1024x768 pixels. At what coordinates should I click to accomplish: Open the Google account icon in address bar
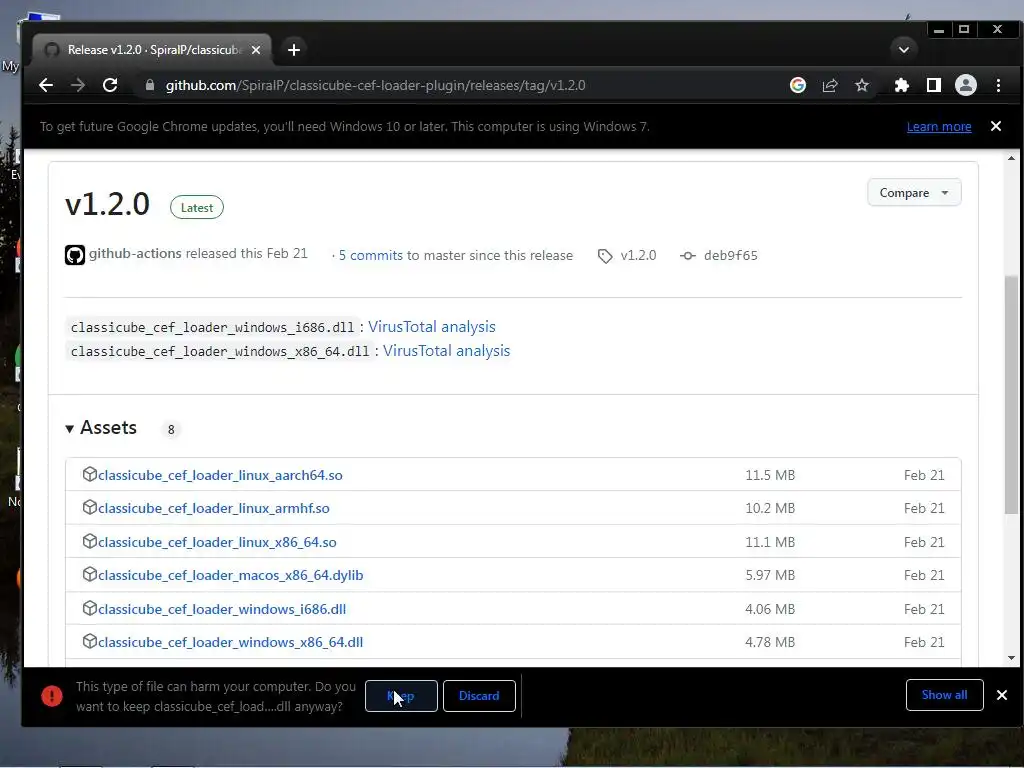(x=797, y=85)
